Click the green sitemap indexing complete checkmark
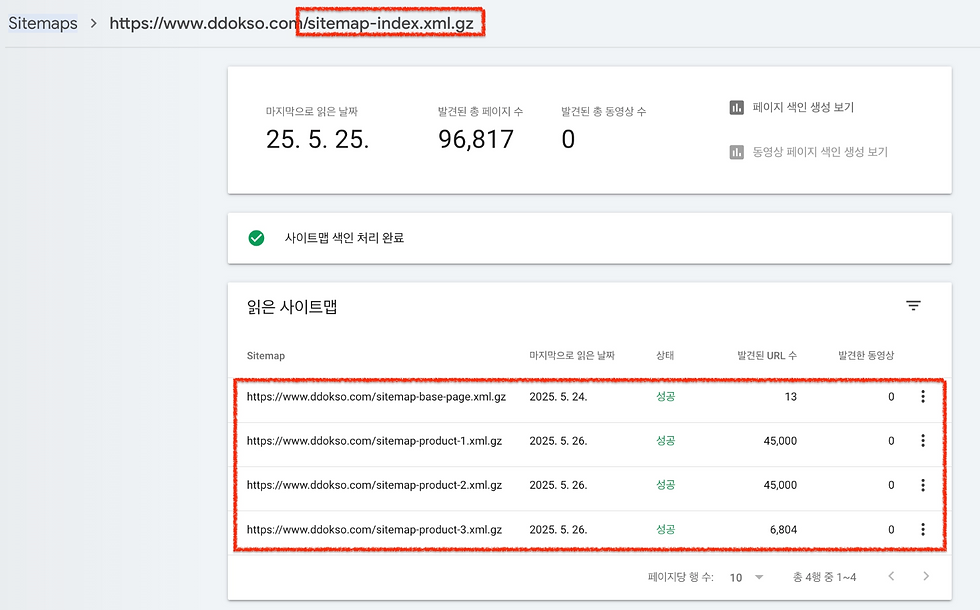The width and height of the screenshot is (980, 610). tap(256, 238)
